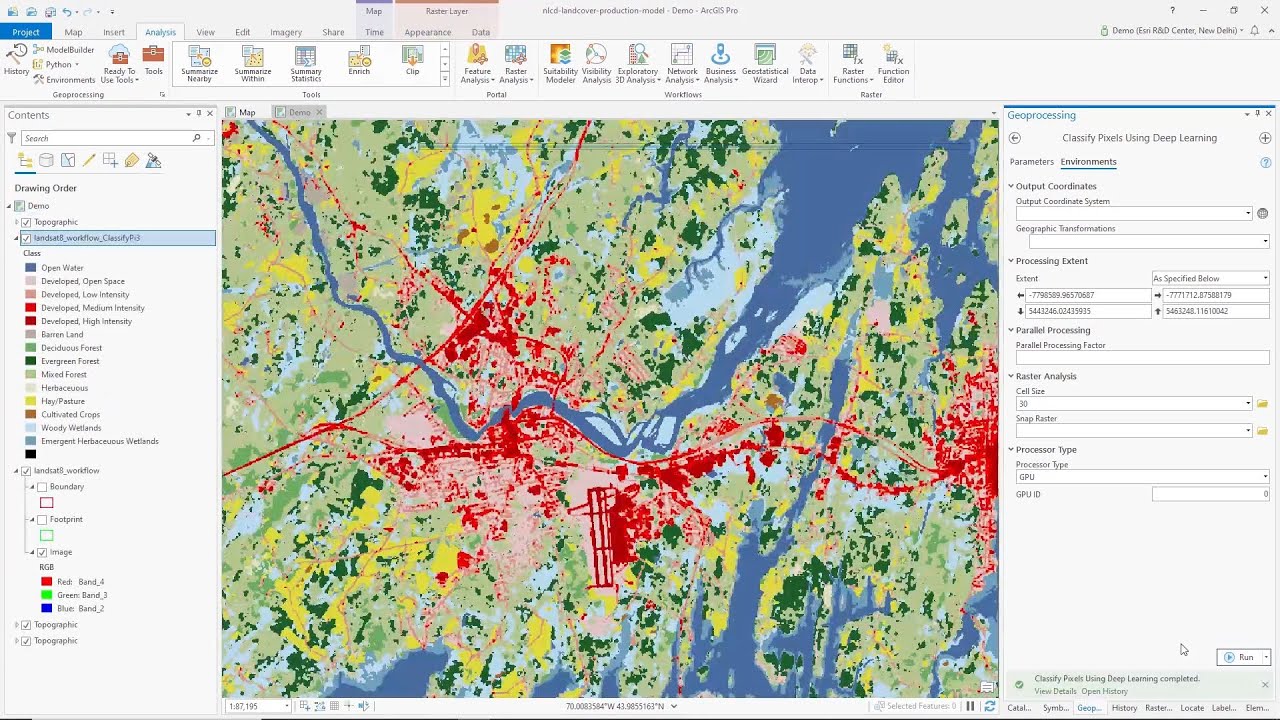Toggle landsat8_workflow_ClassifyPi3 layer visibility

click(26, 238)
